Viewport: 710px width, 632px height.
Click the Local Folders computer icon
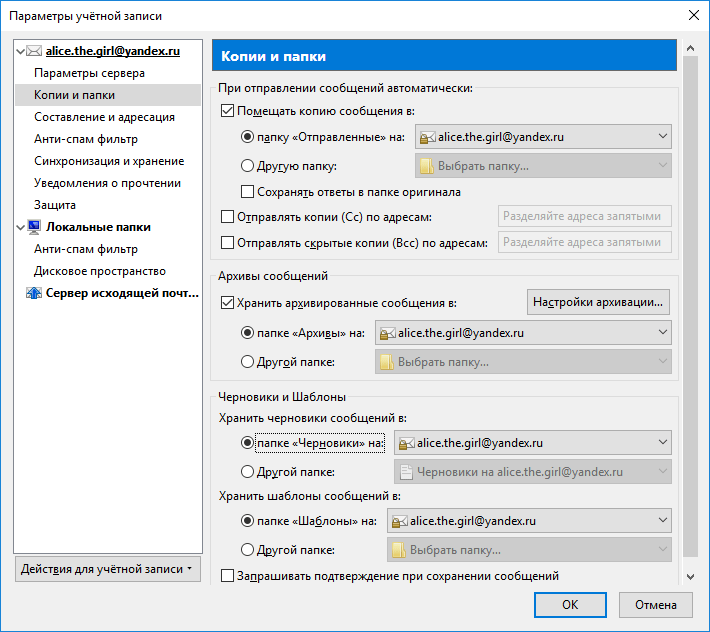point(34,227)
